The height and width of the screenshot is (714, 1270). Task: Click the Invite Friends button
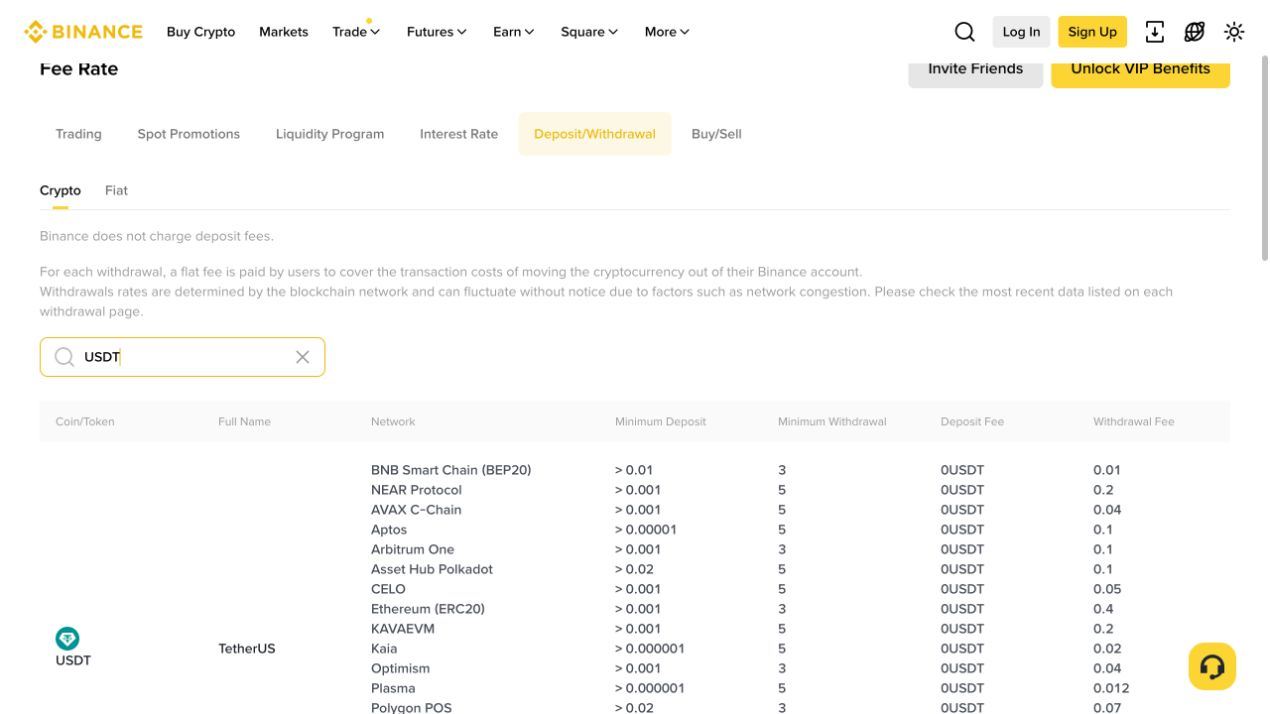[975, 69]
